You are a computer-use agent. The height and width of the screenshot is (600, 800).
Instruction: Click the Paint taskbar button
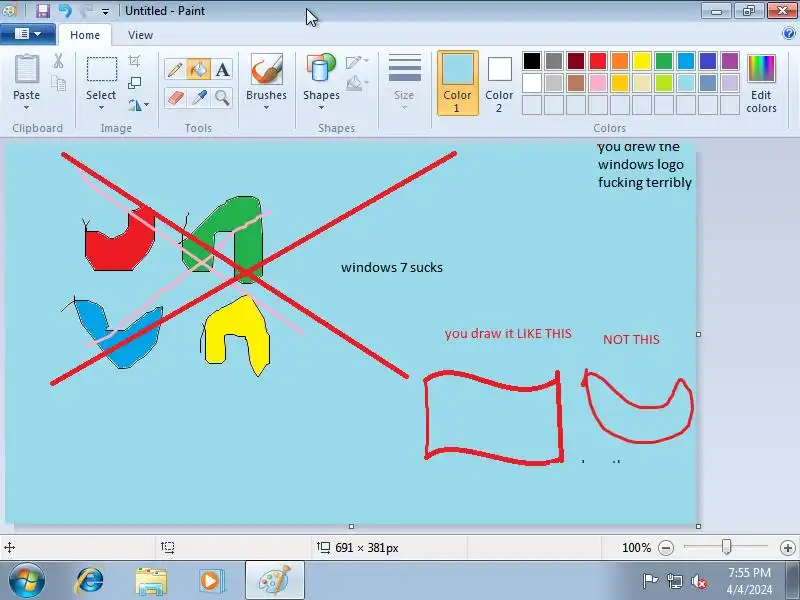(x=274, y=581)
